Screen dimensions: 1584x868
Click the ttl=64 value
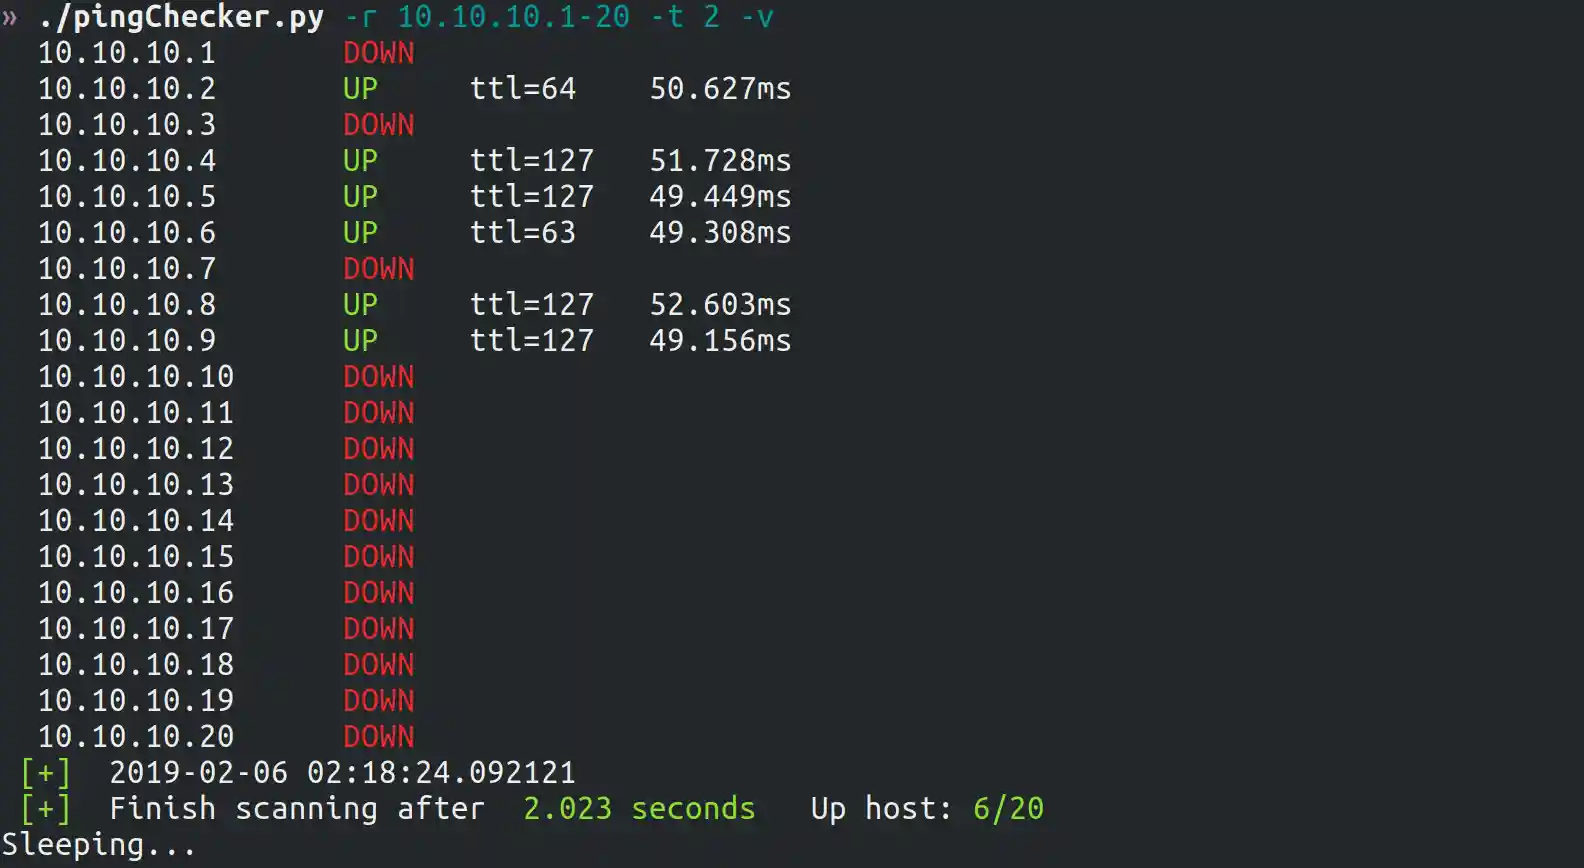coord(523,89)
